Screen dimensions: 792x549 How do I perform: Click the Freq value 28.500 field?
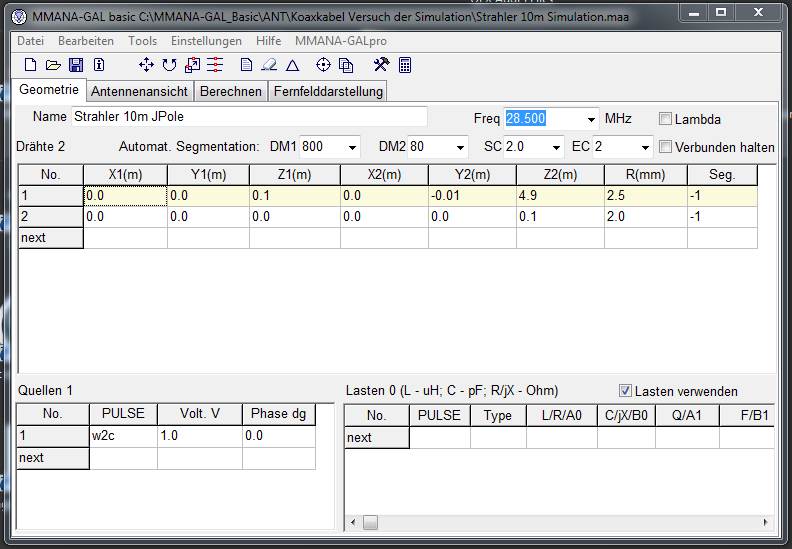(544, 119)
